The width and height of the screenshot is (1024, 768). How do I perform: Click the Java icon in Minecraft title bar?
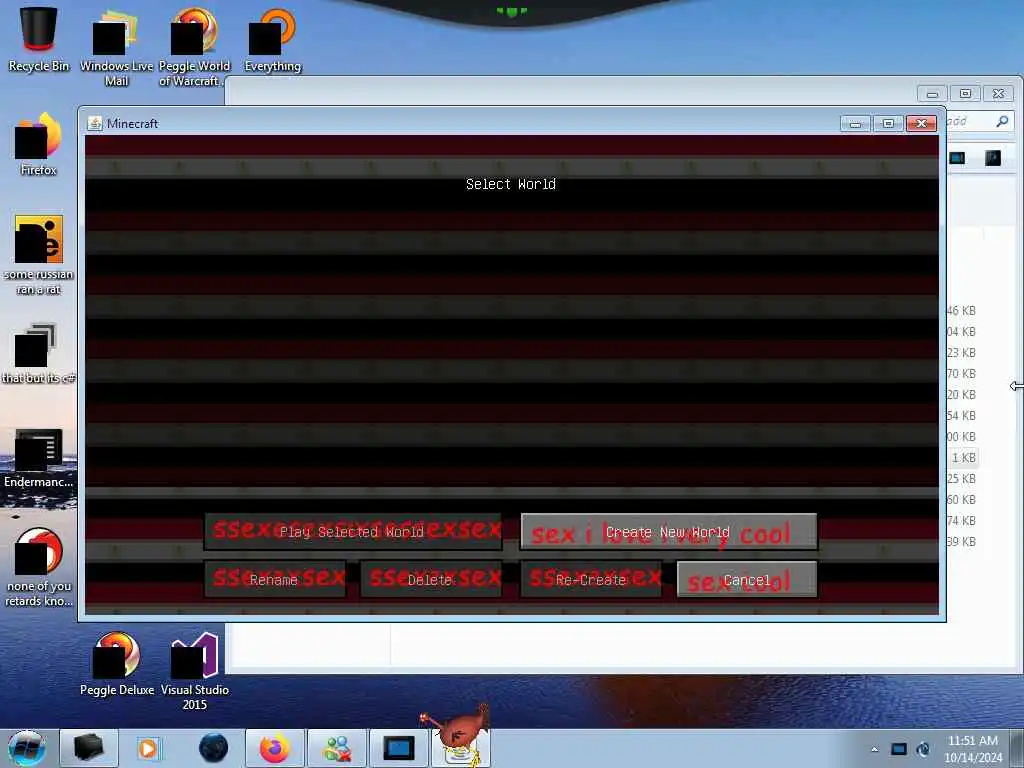pos(95,123)
